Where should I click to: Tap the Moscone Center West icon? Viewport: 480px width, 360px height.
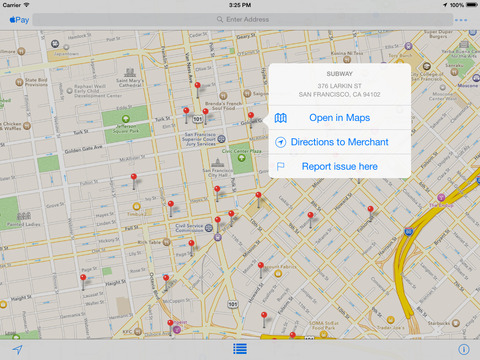coord(442,87)
